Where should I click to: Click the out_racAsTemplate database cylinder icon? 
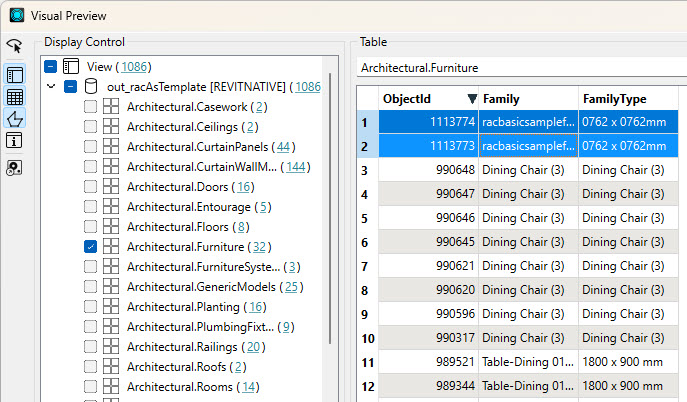(91, 87)
